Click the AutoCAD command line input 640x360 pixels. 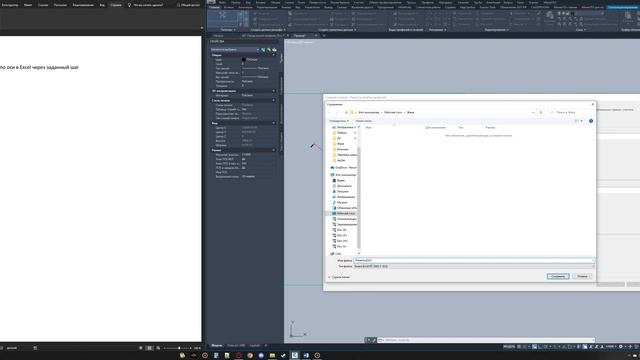[486, 340]
